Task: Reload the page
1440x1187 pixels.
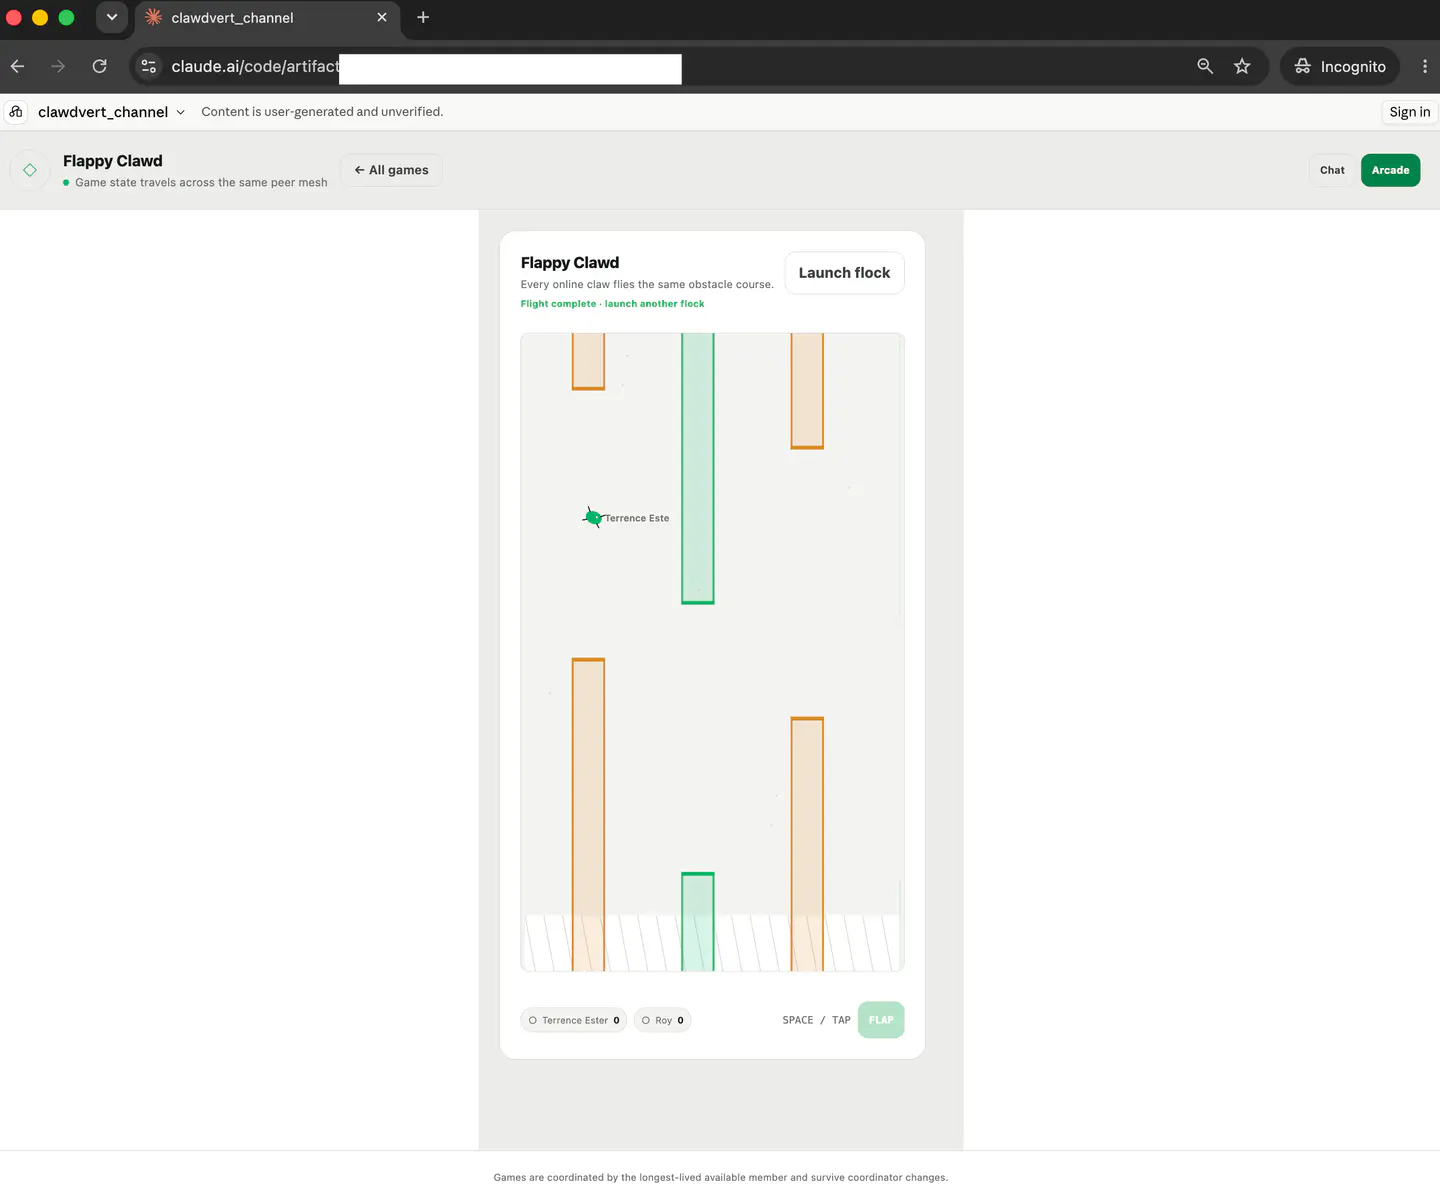Action: tap(99, 66)
